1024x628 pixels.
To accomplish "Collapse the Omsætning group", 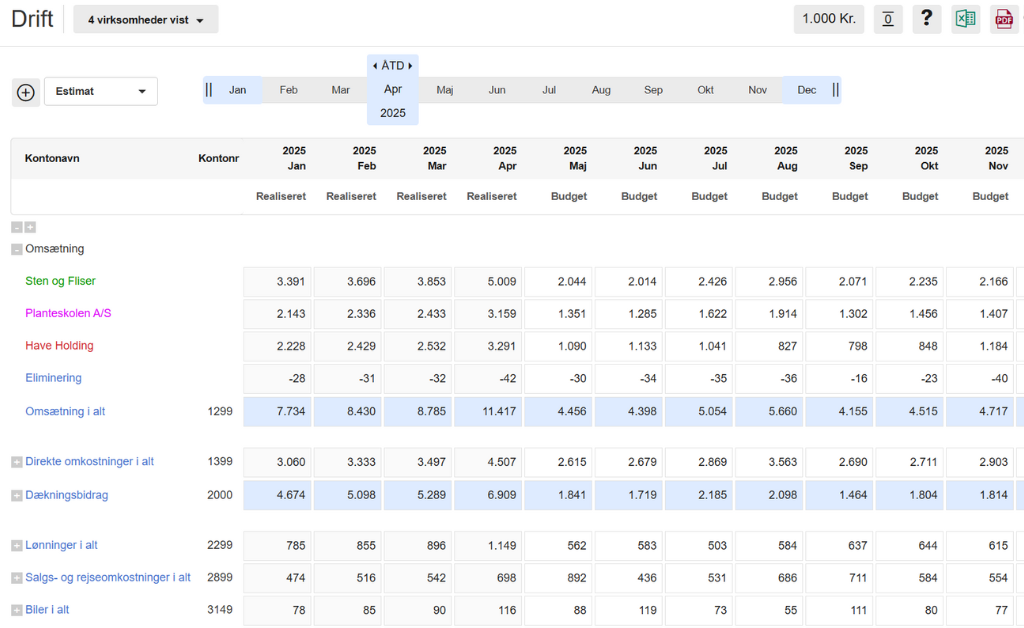I will (17, 249).
